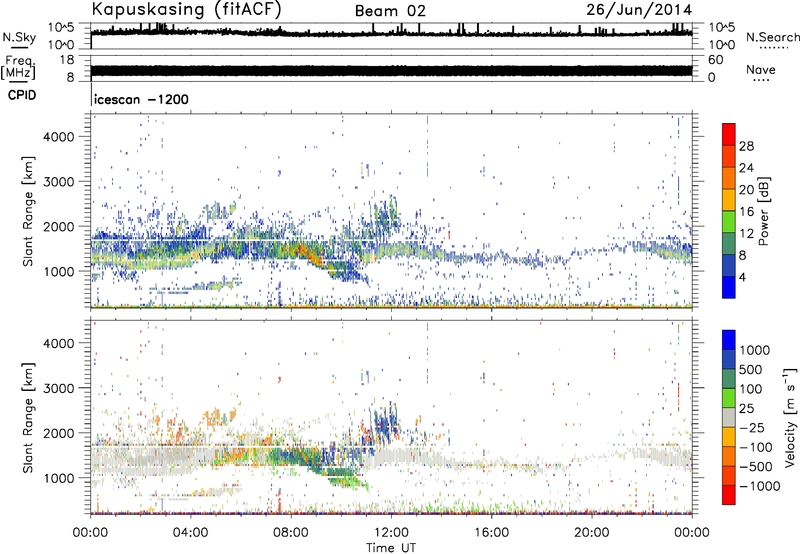Click the "icescan -1200" program marker

pyautogui.click(x=141, y=99)
